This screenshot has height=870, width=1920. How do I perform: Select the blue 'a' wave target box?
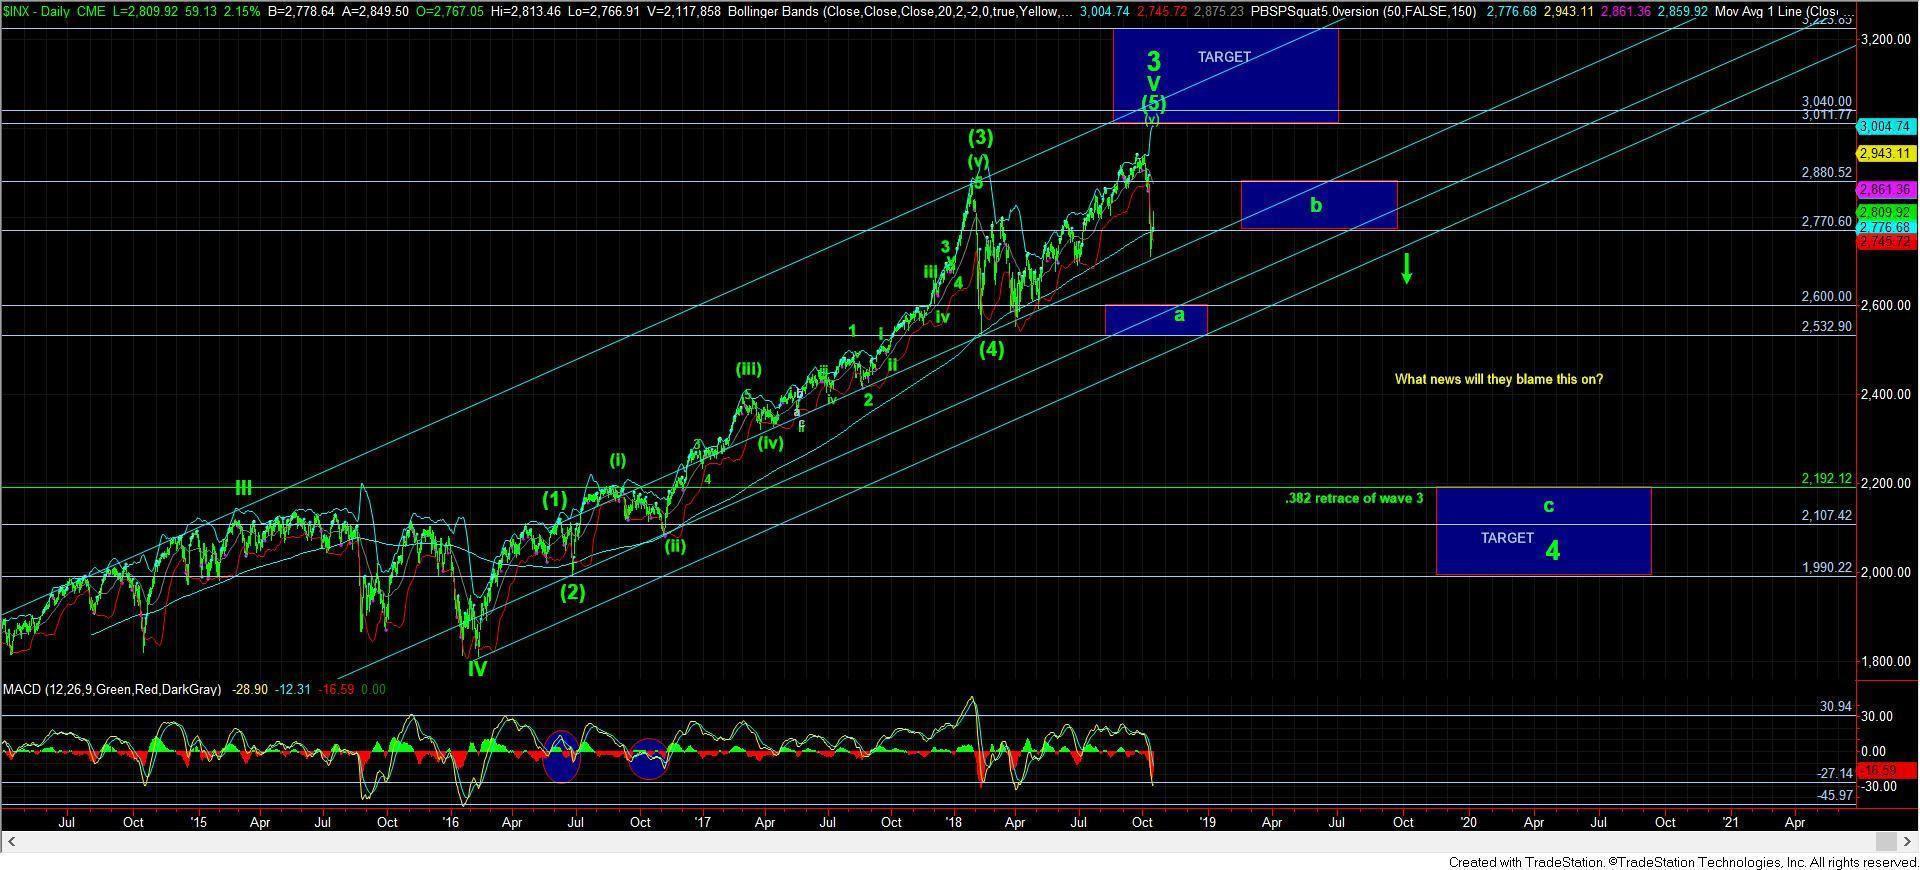pos(1155,320)
